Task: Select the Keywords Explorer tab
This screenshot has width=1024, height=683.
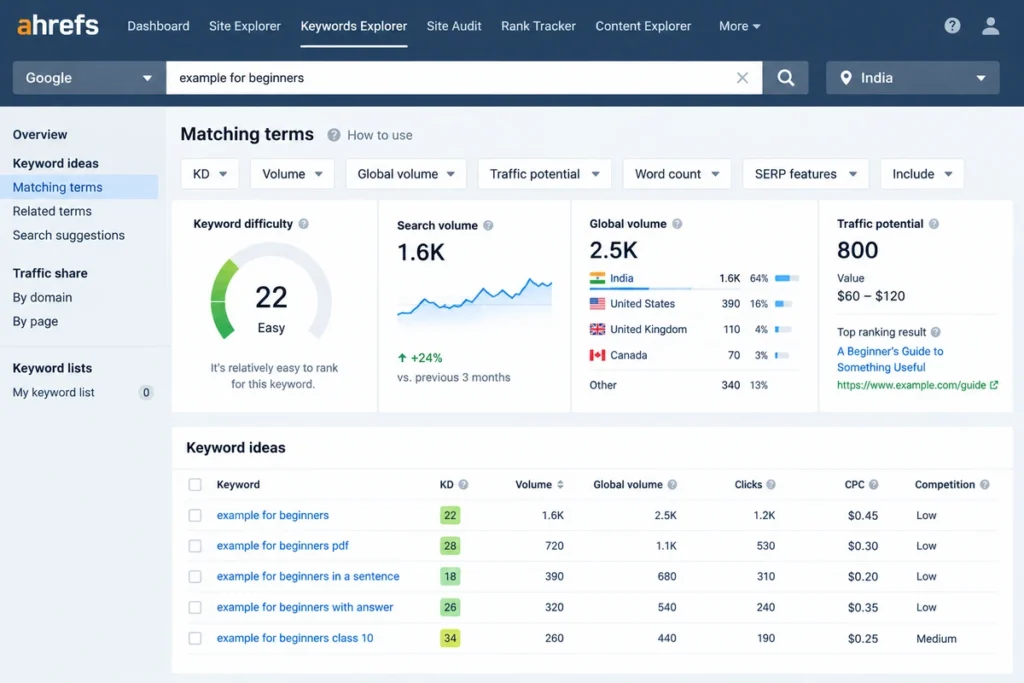Action: (x=353, y=26)
